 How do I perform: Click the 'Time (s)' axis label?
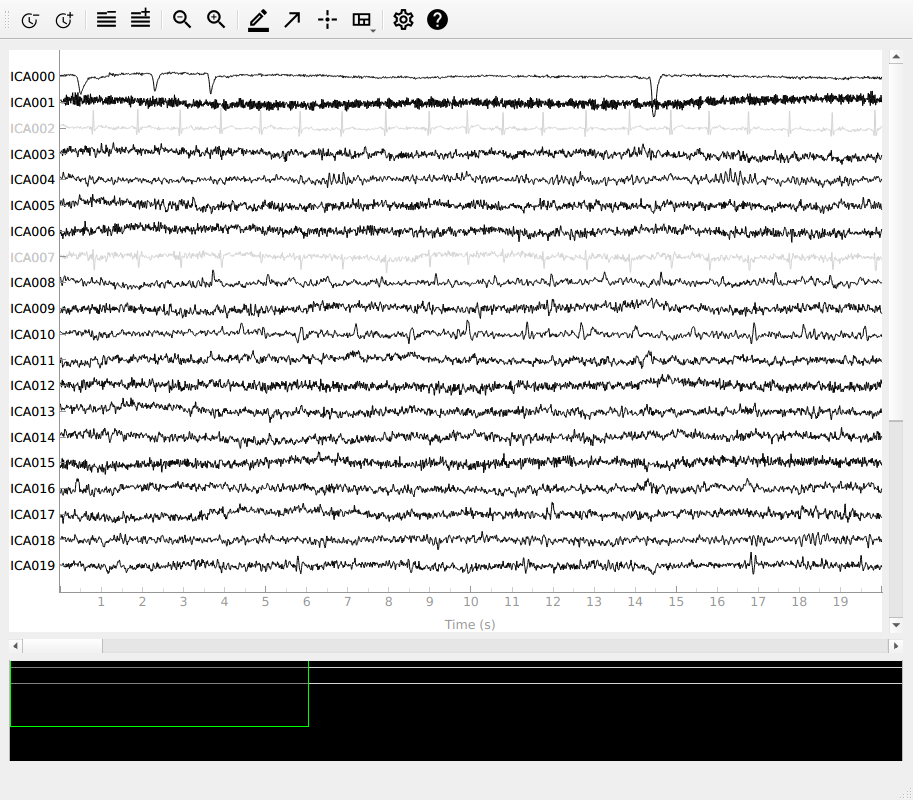(470, 625)
